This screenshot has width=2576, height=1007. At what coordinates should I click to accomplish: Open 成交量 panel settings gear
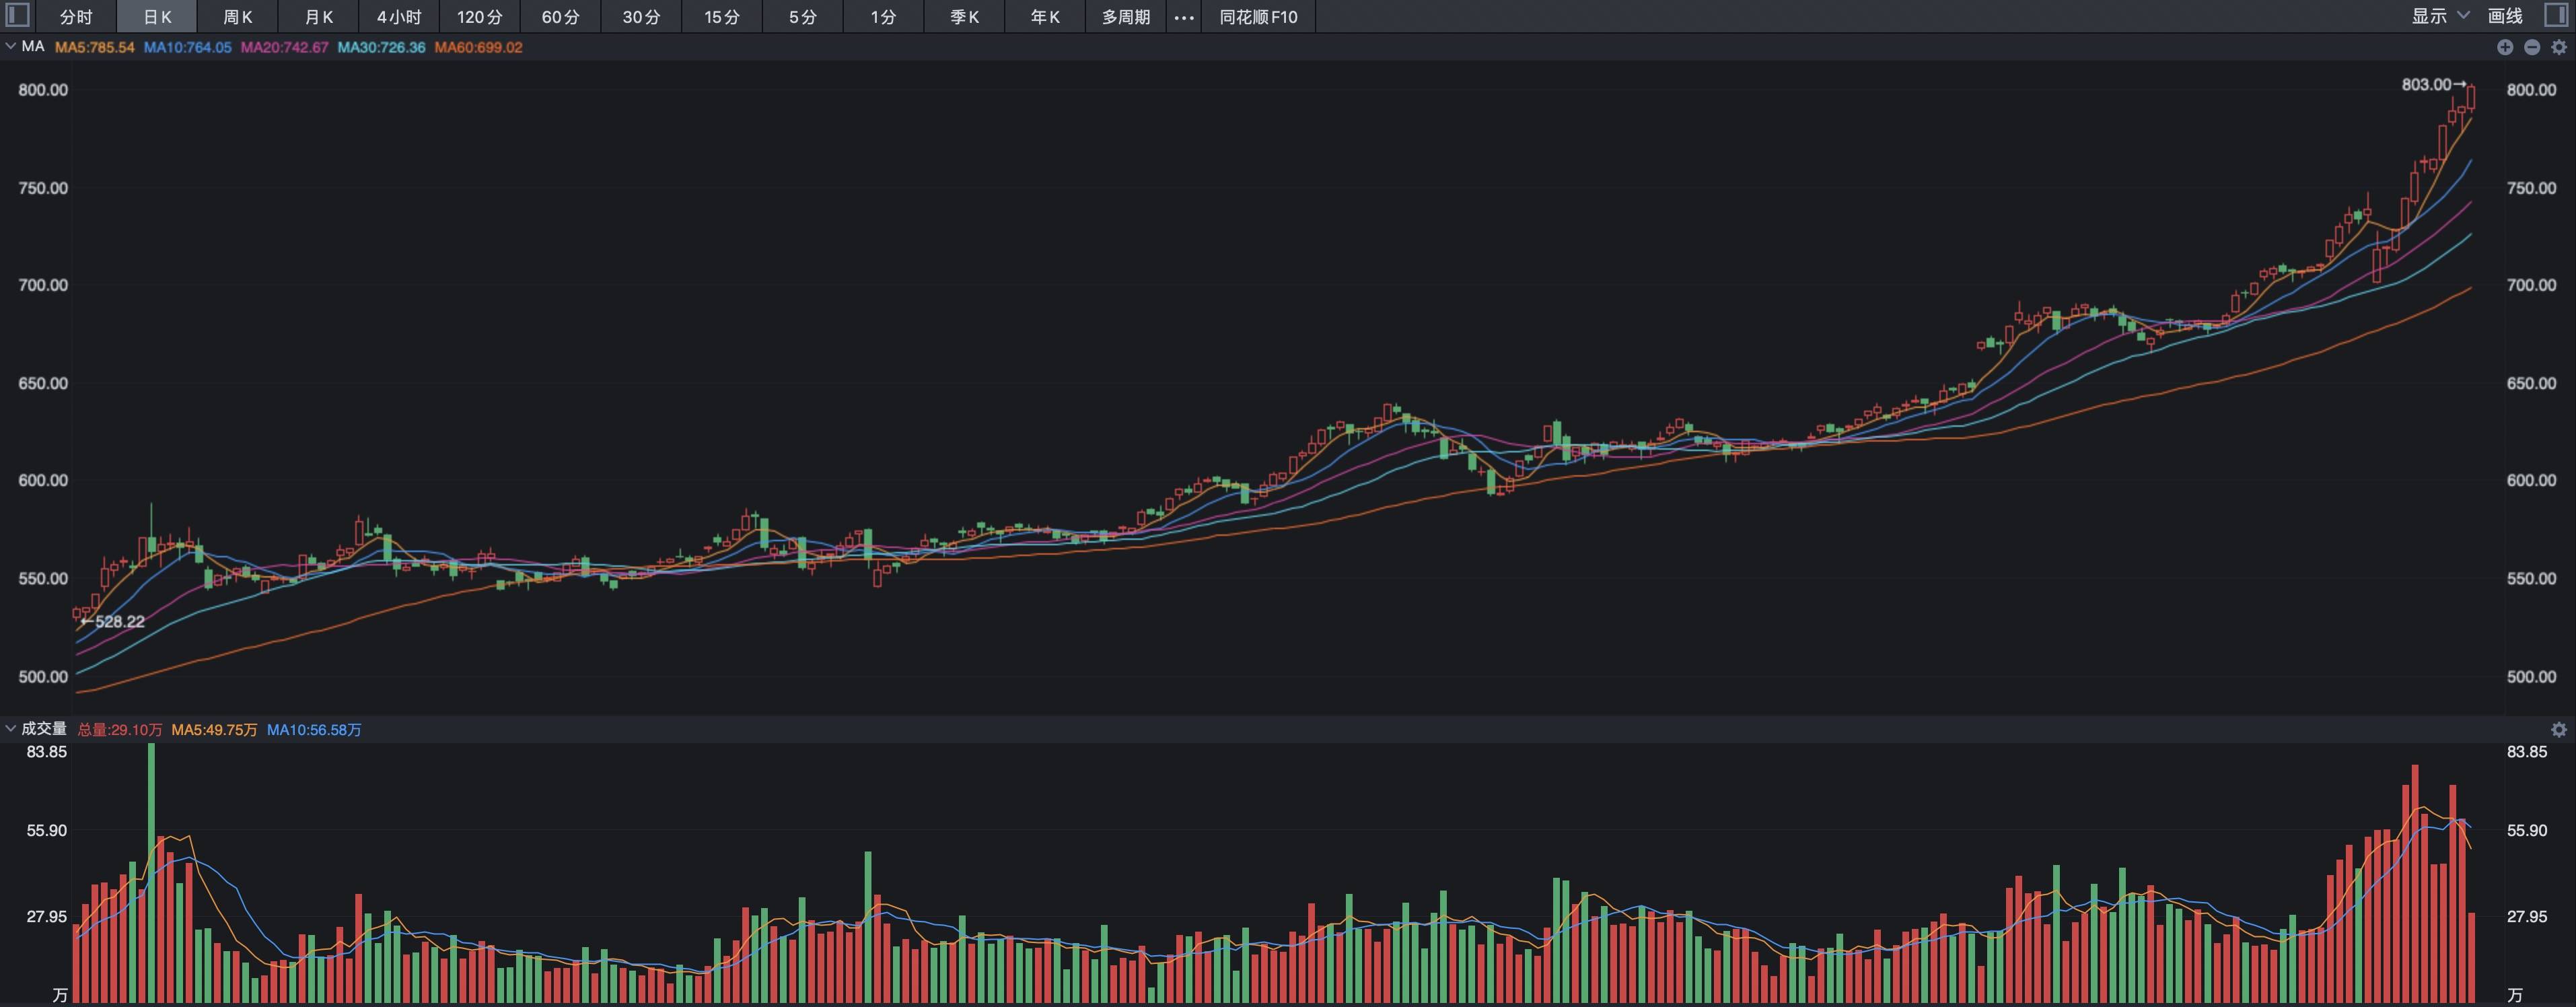click(x=2559, y=729)
